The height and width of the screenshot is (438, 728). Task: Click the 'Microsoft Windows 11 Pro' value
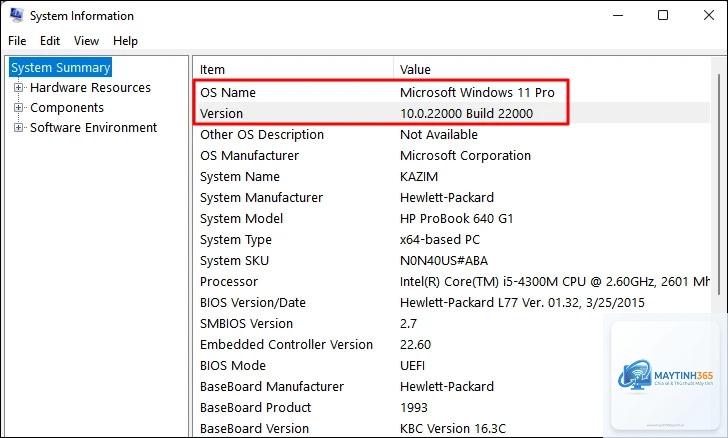pyautogui.click(x=477, y=92)
